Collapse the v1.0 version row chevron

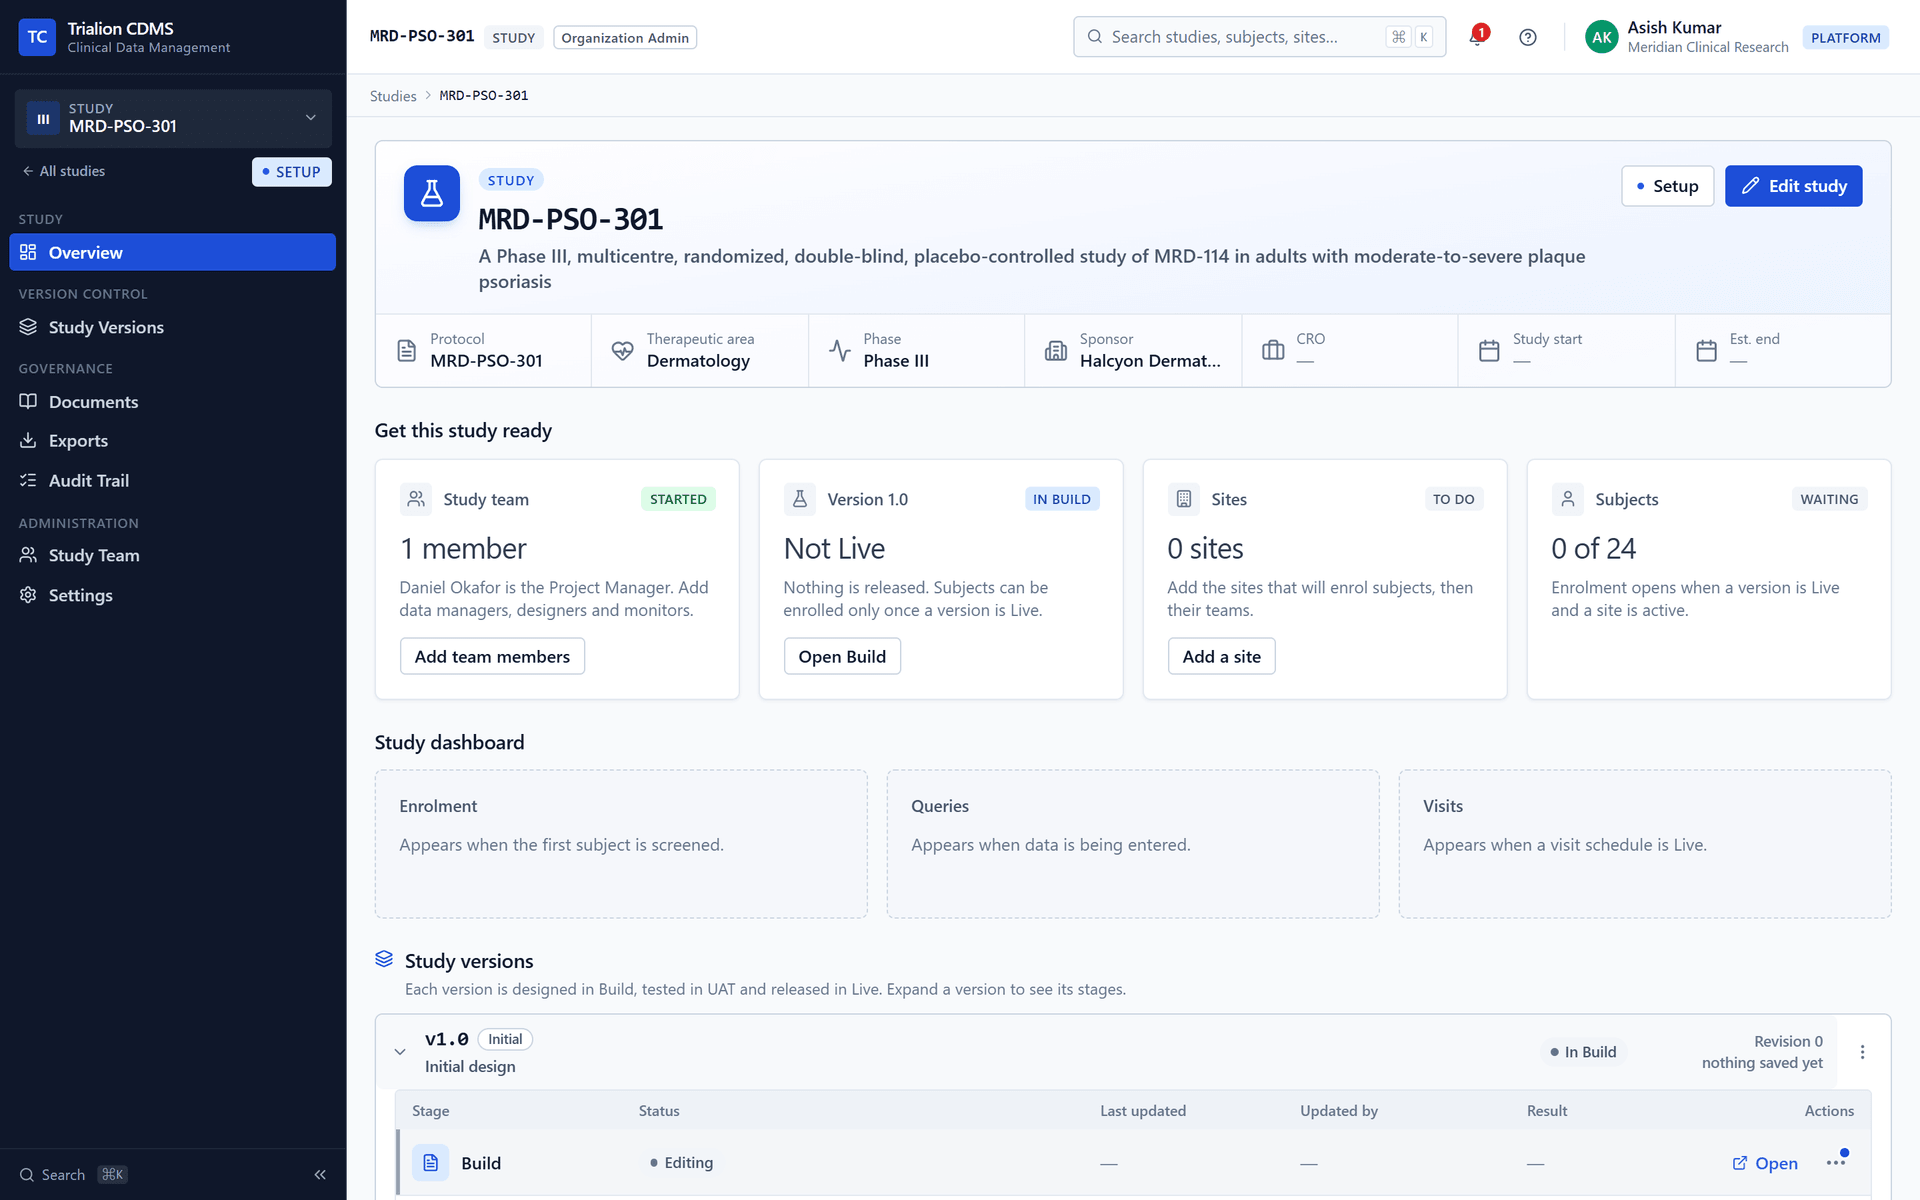(x=400, y=1052)
